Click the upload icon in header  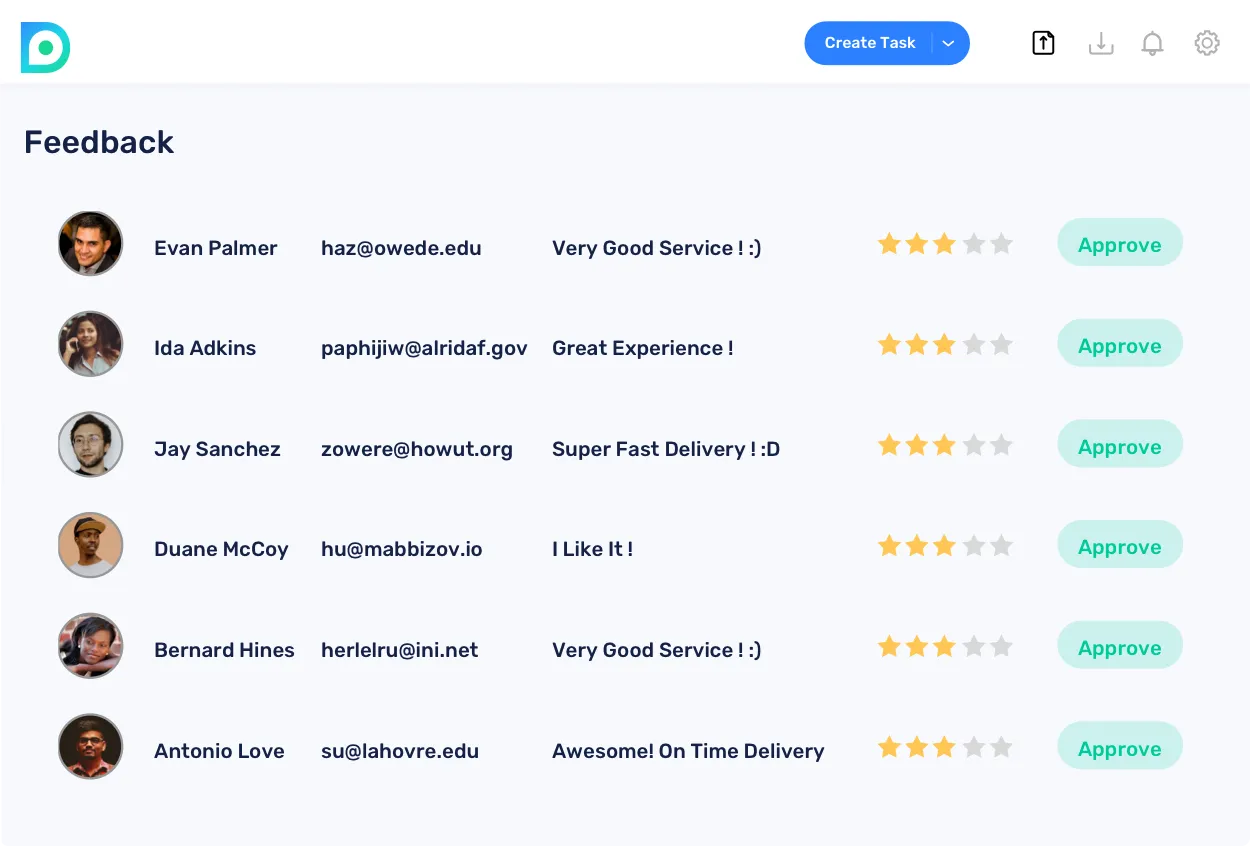tap(1043, 43)
